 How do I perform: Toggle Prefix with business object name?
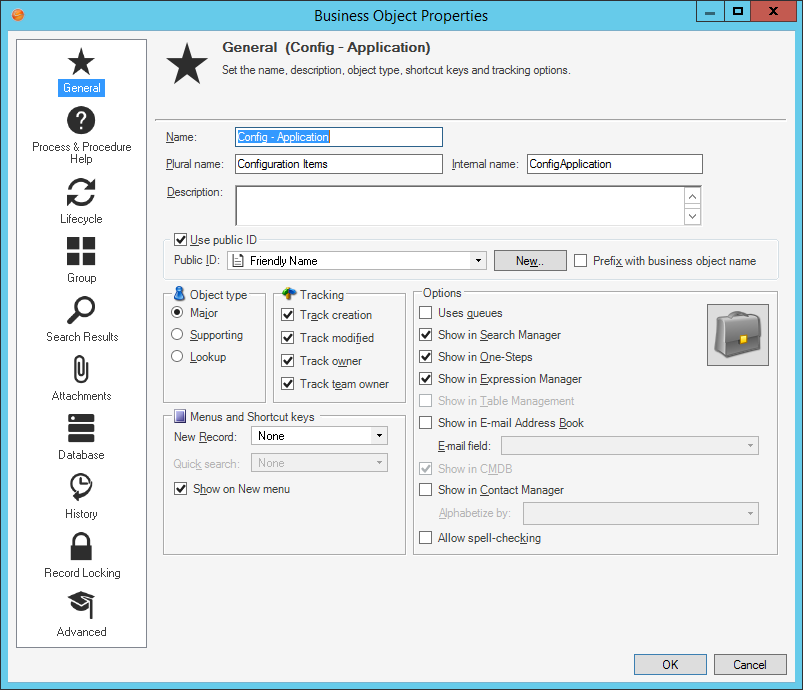point(580,260)
